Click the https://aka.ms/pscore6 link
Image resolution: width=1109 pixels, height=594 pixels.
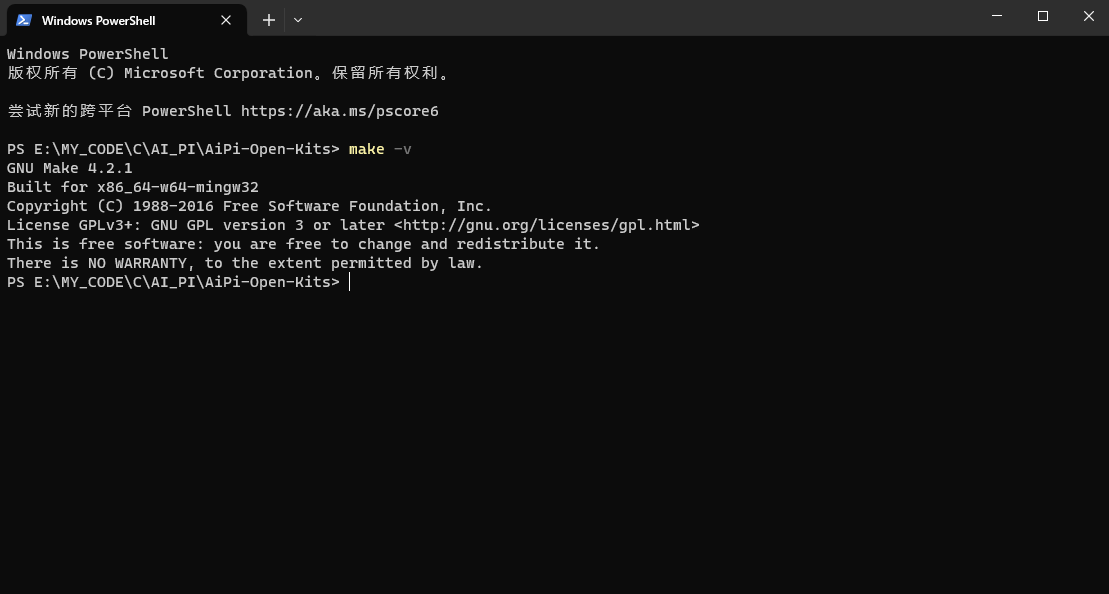pos(339,111)
